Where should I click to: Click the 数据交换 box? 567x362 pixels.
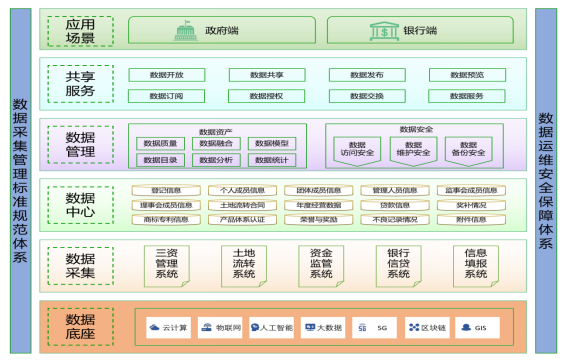click(x=367, y=96)
